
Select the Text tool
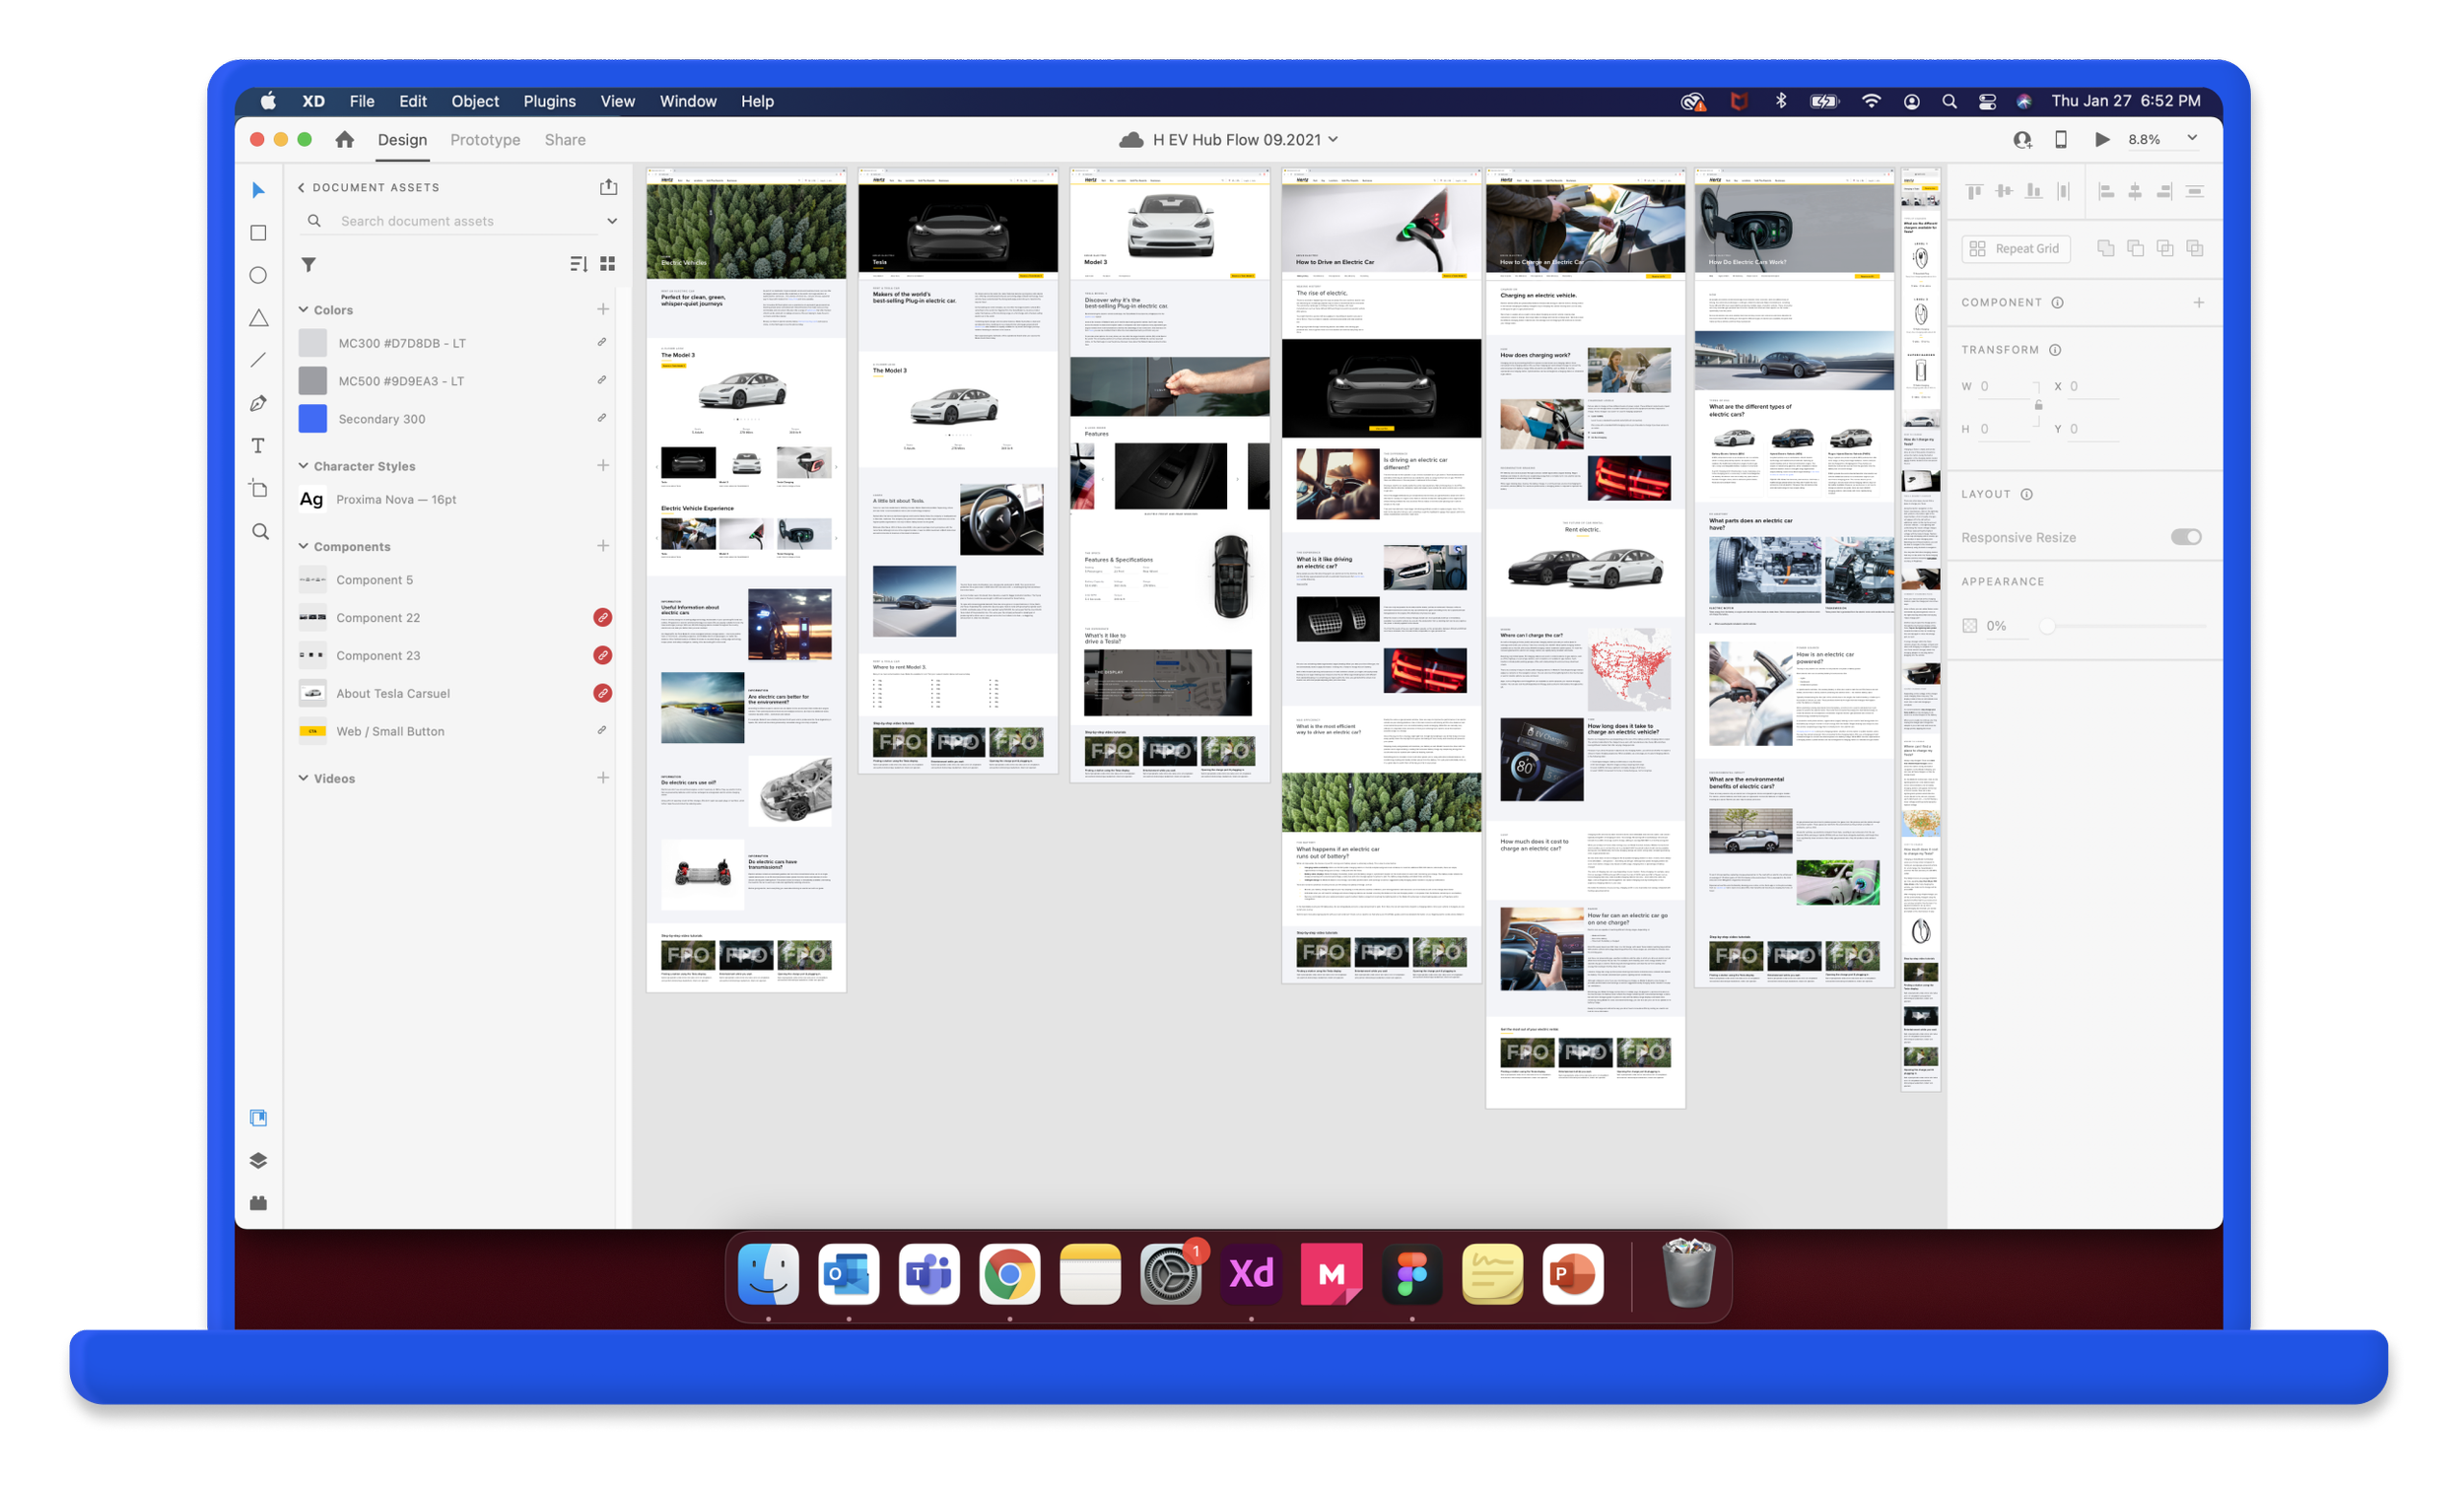pyautogui.click(x=258, y=446)
